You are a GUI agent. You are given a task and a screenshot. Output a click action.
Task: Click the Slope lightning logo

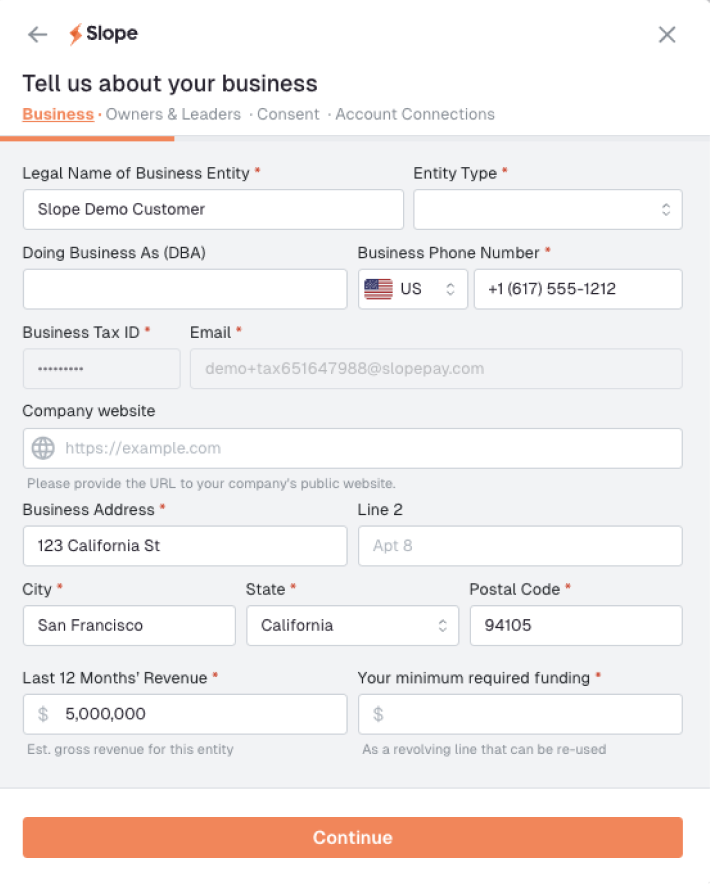pos(76,34)
